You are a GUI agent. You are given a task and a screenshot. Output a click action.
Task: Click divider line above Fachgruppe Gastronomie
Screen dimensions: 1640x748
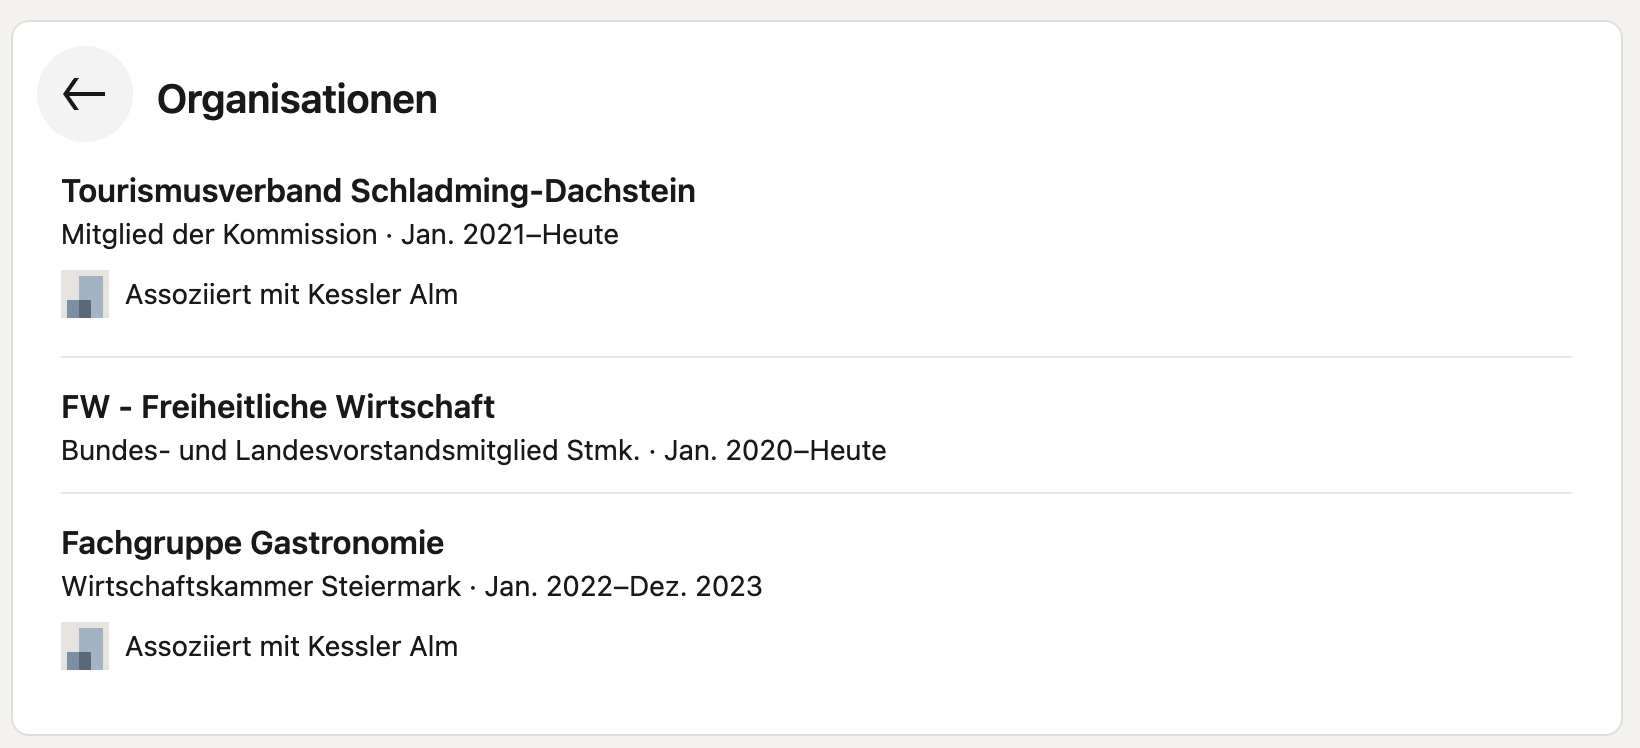point(817,493)
